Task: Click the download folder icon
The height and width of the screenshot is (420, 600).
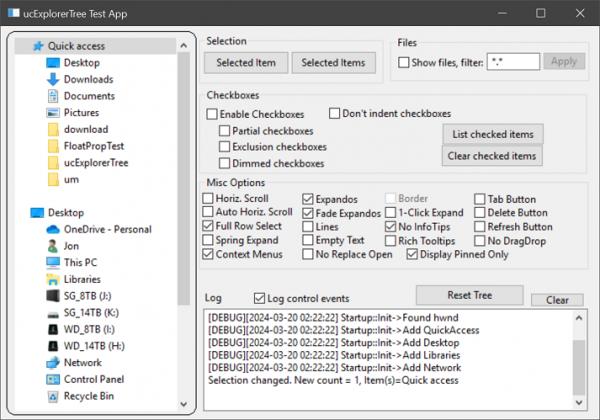Action: 53,130
